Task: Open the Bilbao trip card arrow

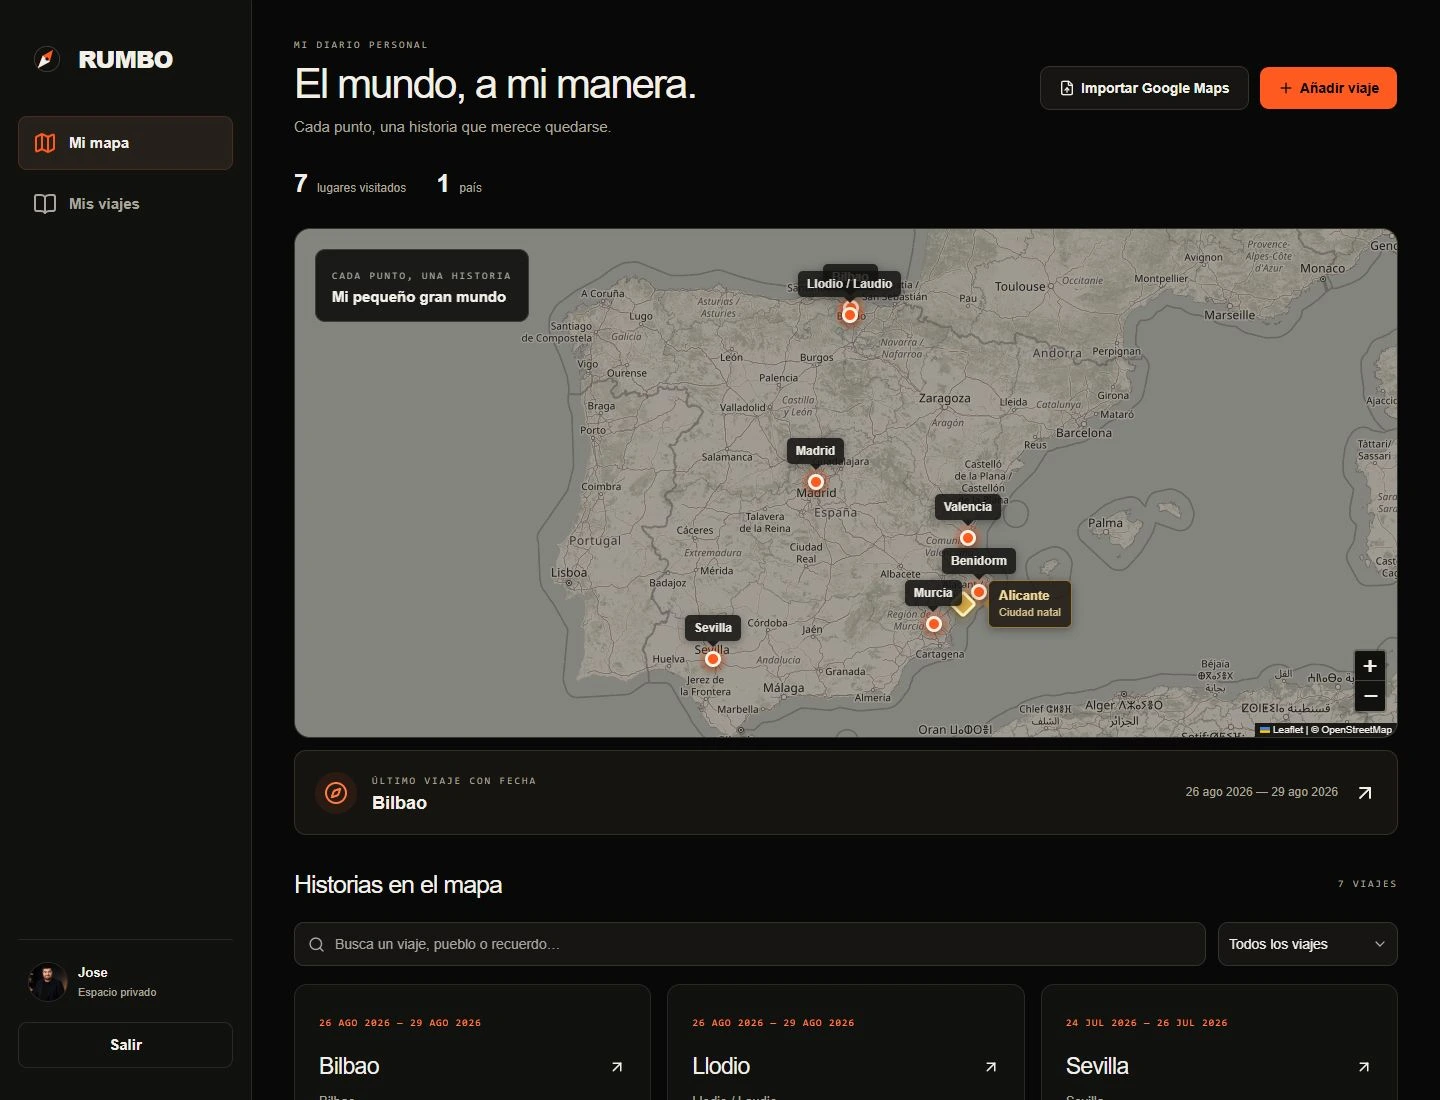Action: tap(617, 1067)
